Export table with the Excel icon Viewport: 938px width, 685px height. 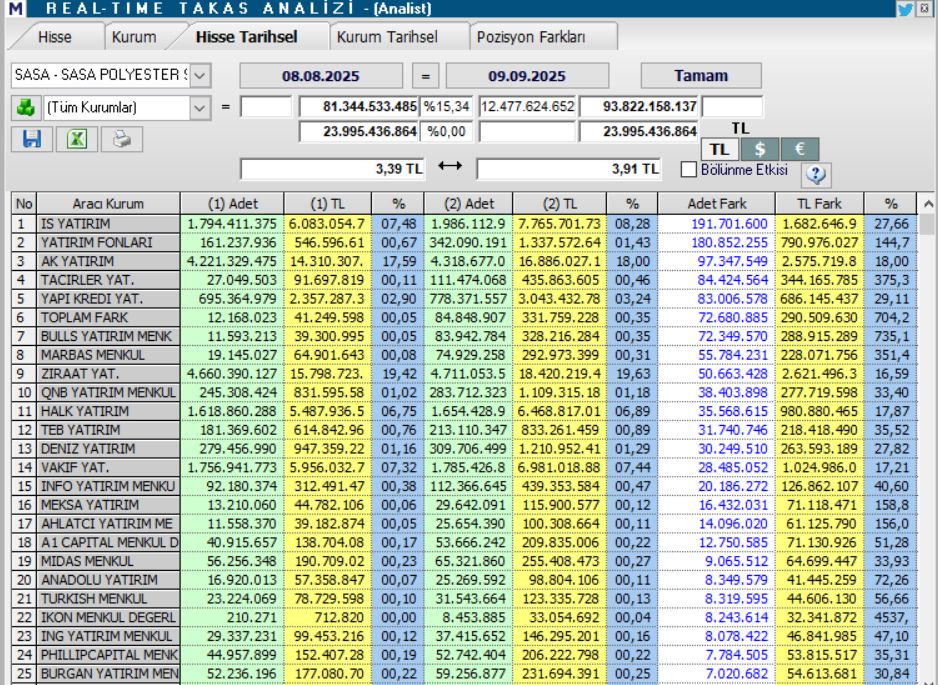(x=77, y=139)
